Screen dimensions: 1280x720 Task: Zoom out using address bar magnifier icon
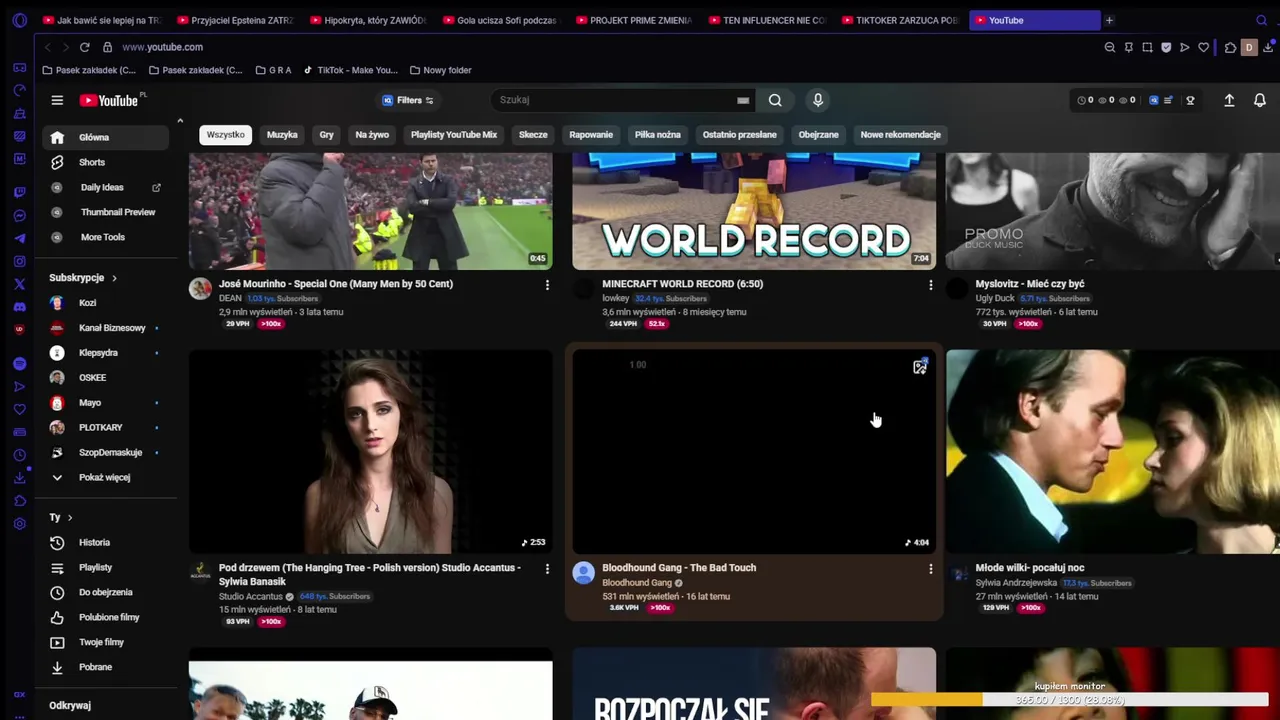(x=1109, y=47)
